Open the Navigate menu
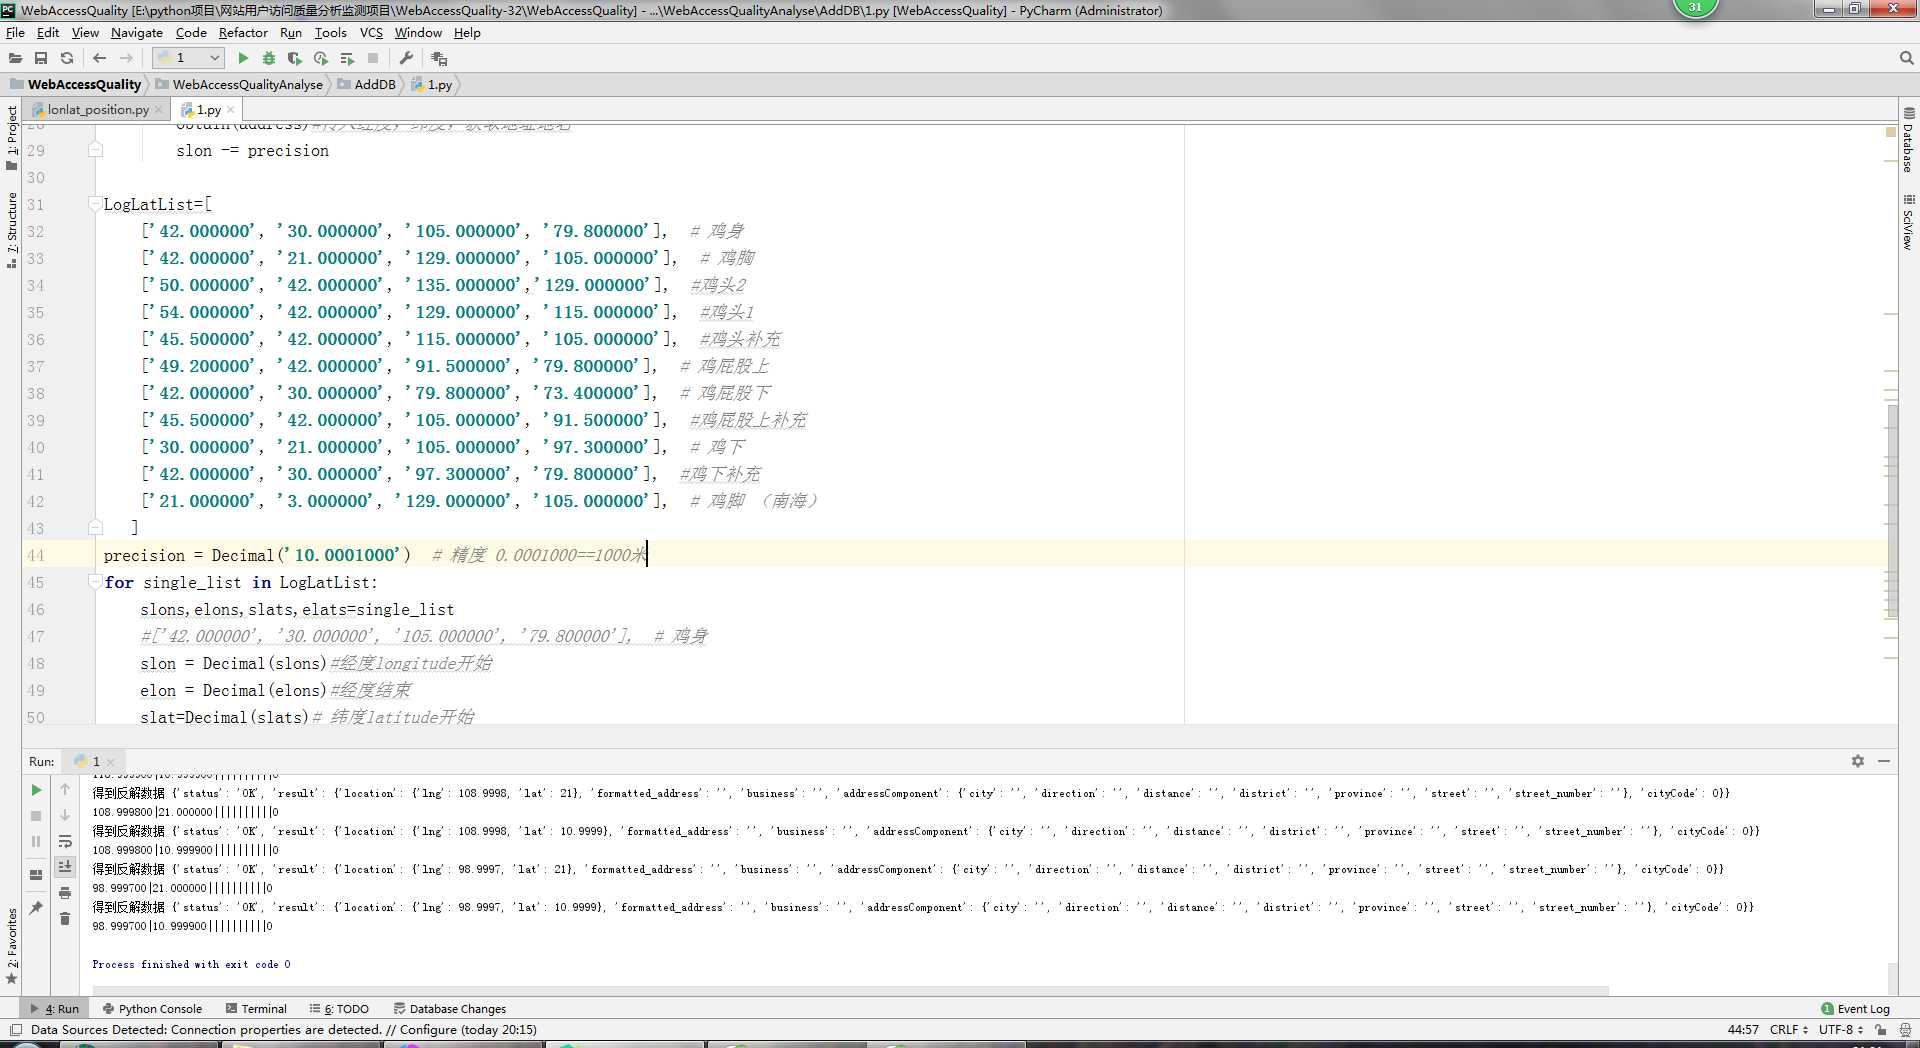Screen dimensions: 1920x1048 [136, 32]
